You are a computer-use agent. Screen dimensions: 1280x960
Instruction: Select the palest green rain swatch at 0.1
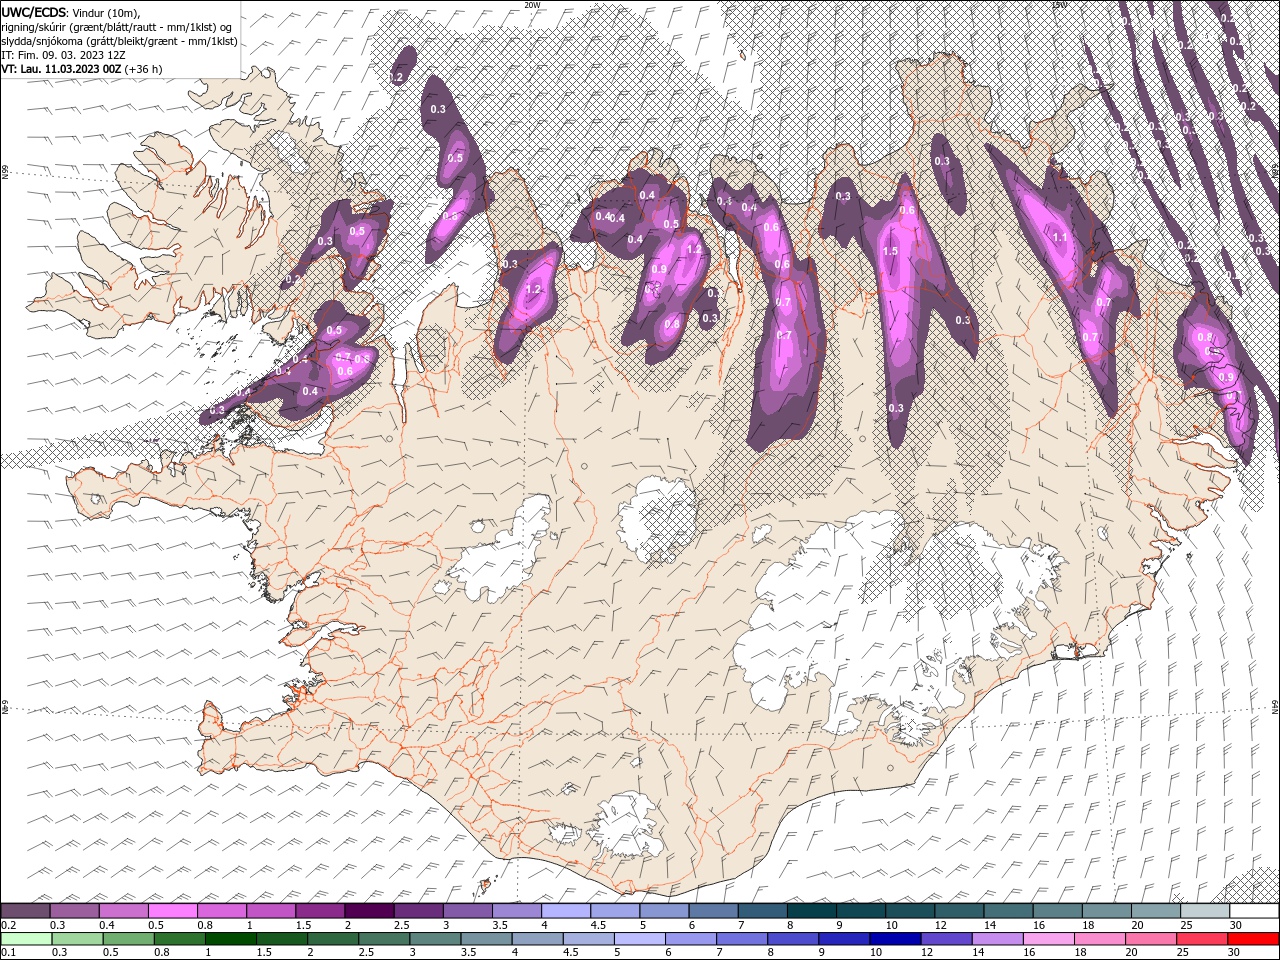tap(26, 938)
